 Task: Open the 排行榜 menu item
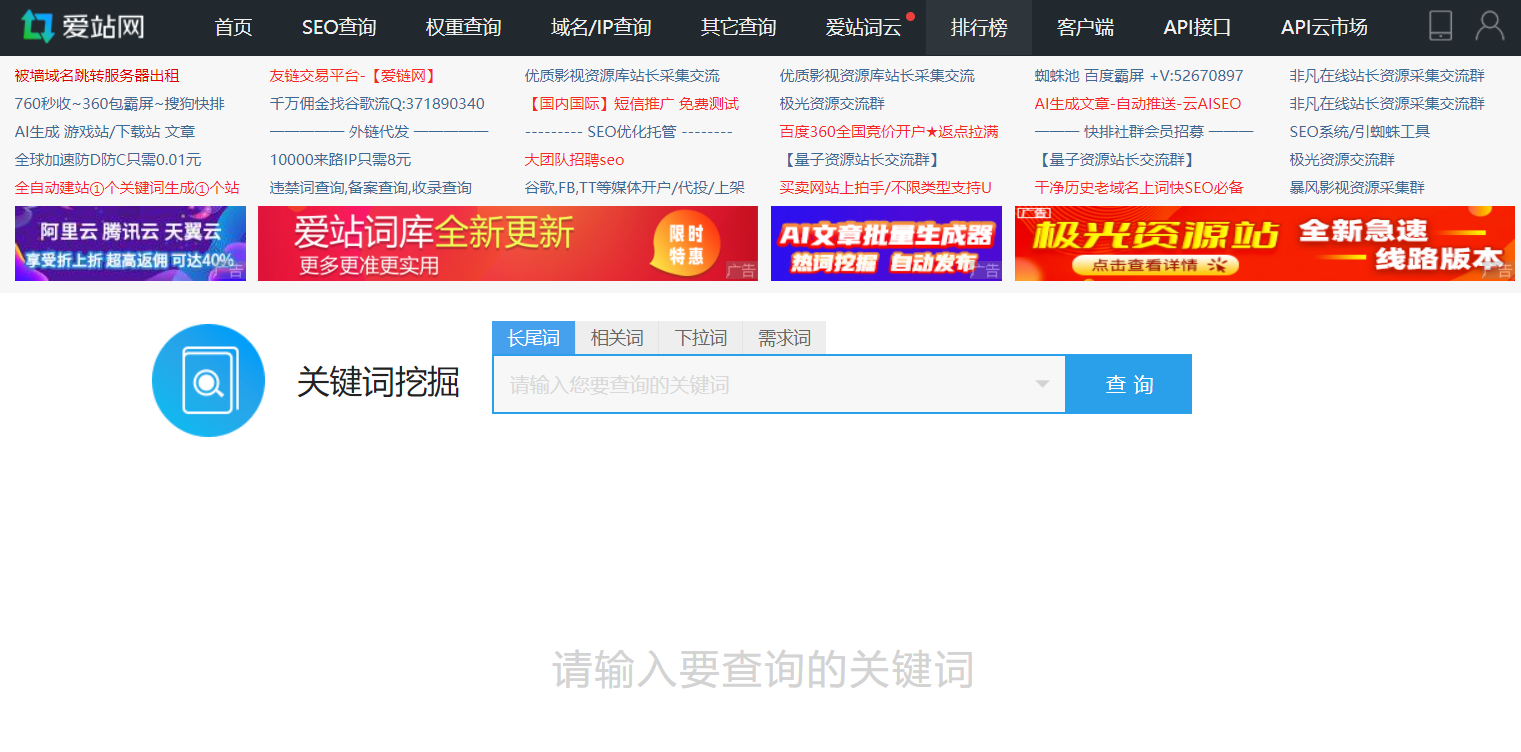tap(979, 28)
